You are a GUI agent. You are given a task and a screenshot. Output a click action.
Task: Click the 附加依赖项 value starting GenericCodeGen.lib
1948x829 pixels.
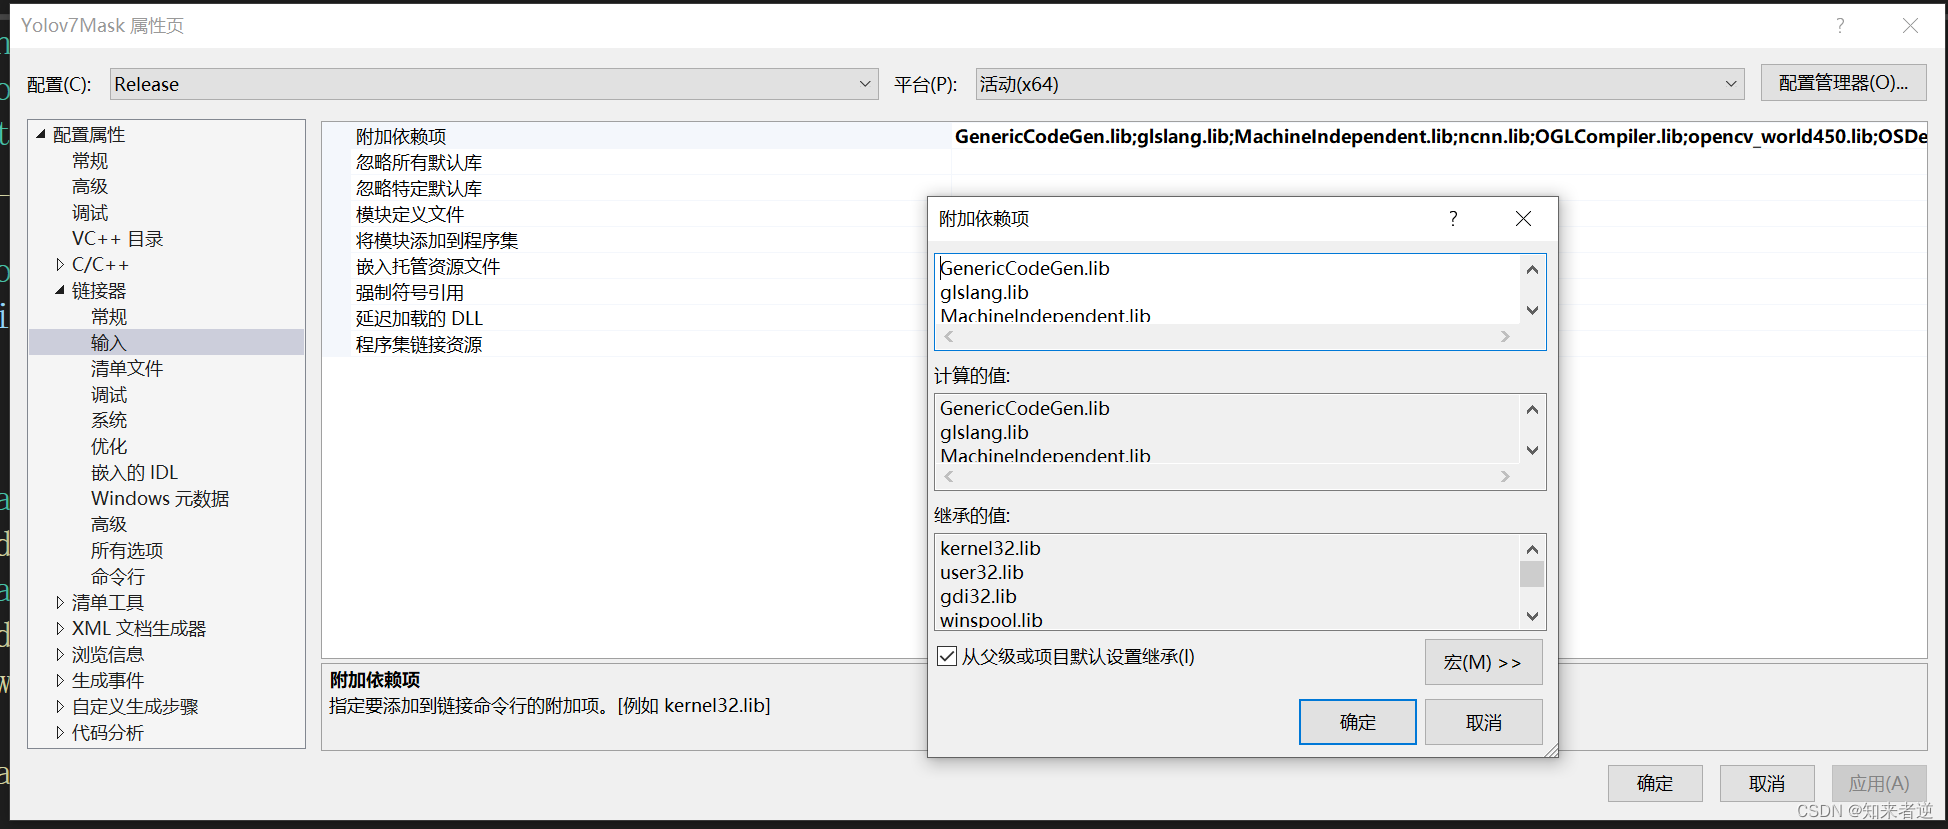[1439, 136]
